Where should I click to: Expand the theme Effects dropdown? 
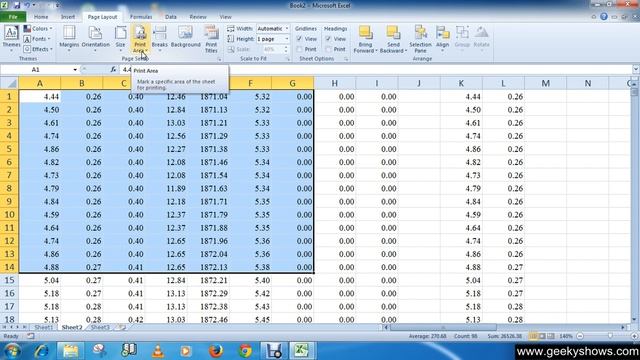38,49
